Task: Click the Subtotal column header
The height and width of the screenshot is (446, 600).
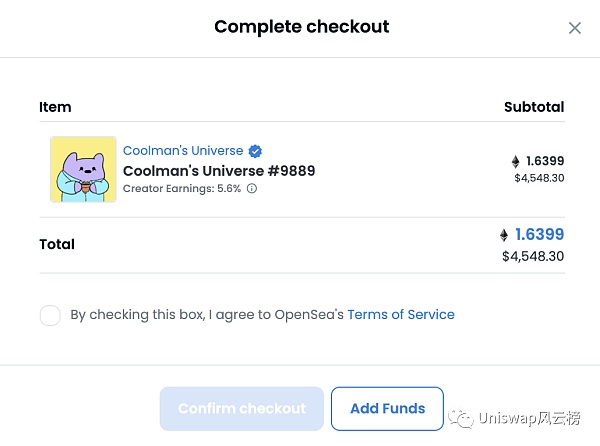Action: pos(534,107)
